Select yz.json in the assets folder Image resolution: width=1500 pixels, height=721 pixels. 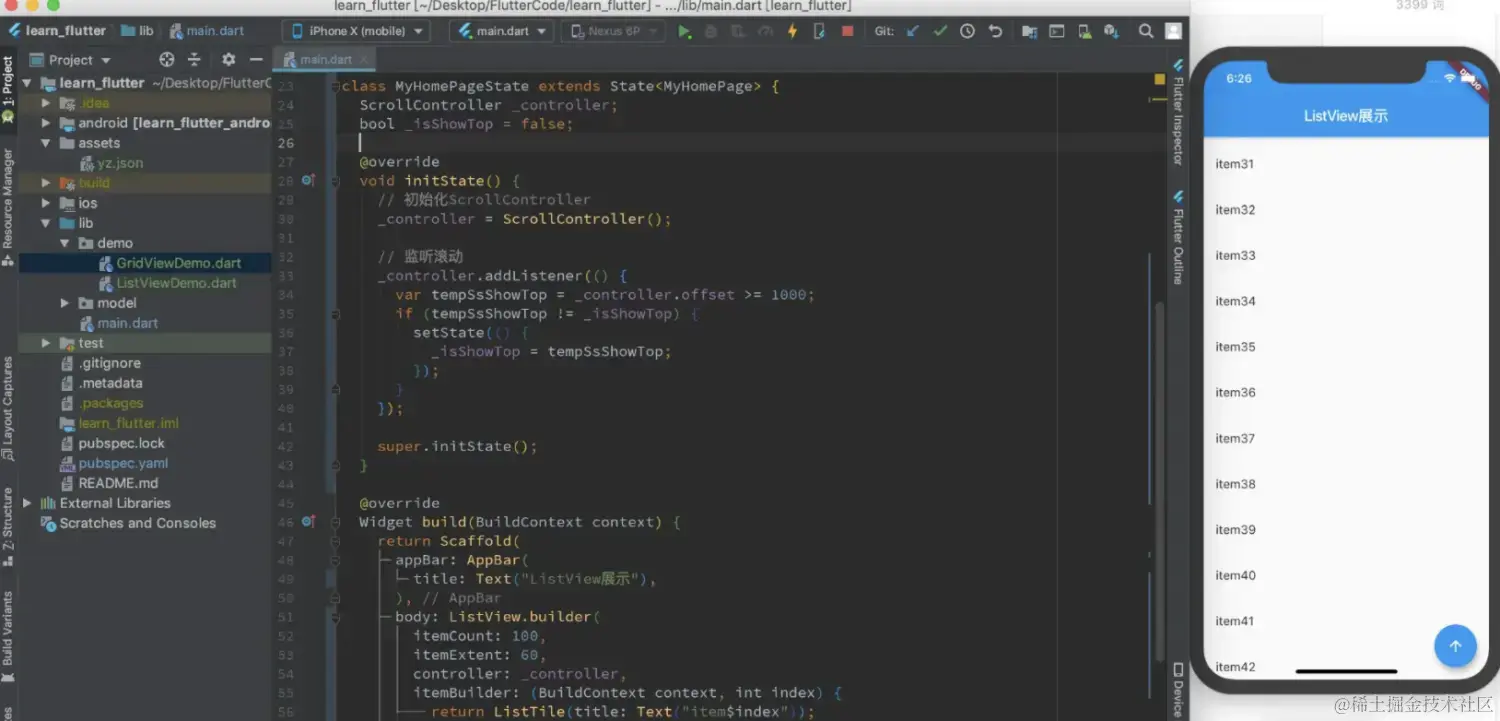[x=120, y=163]
